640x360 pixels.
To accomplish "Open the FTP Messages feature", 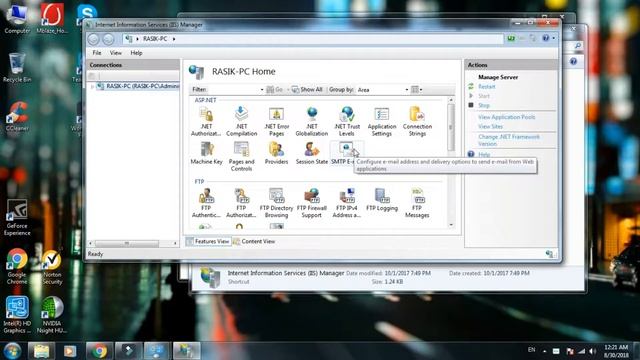I will point(417,203).
